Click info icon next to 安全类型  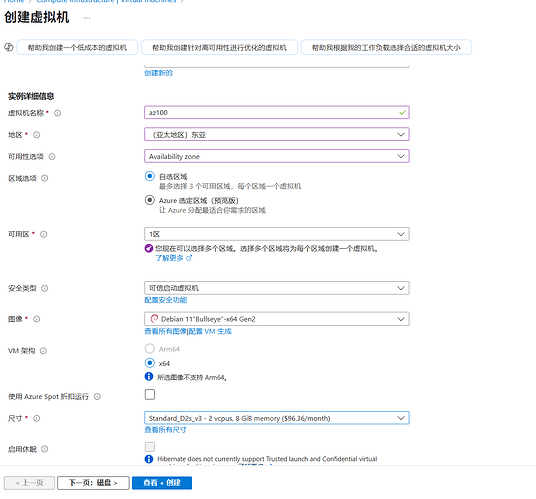(x=44, y=288)
